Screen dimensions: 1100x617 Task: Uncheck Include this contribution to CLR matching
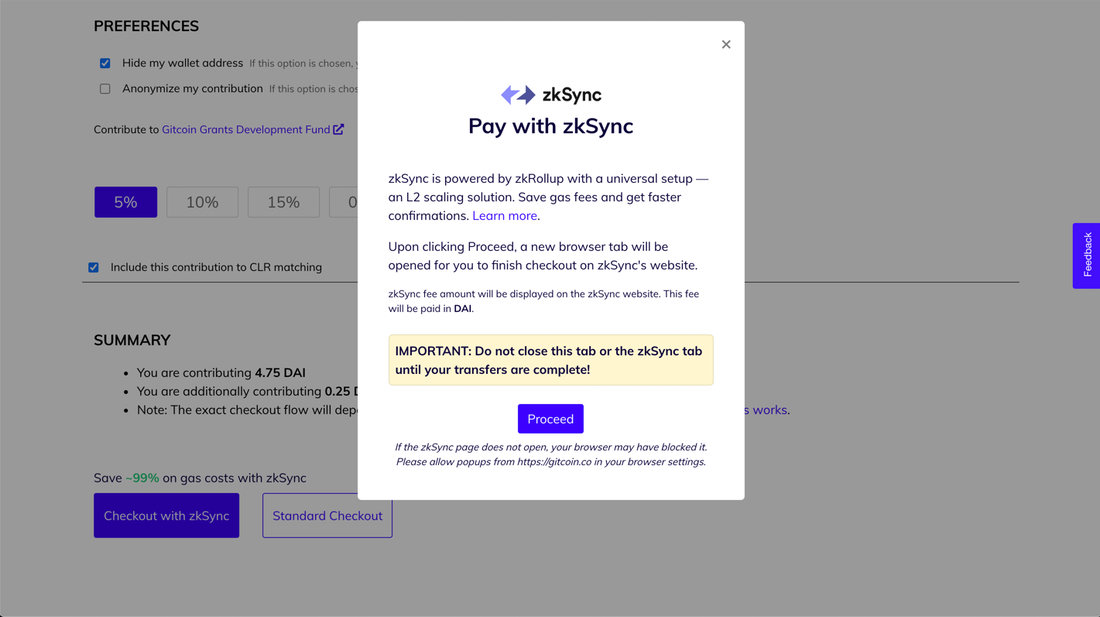point(93,267)
